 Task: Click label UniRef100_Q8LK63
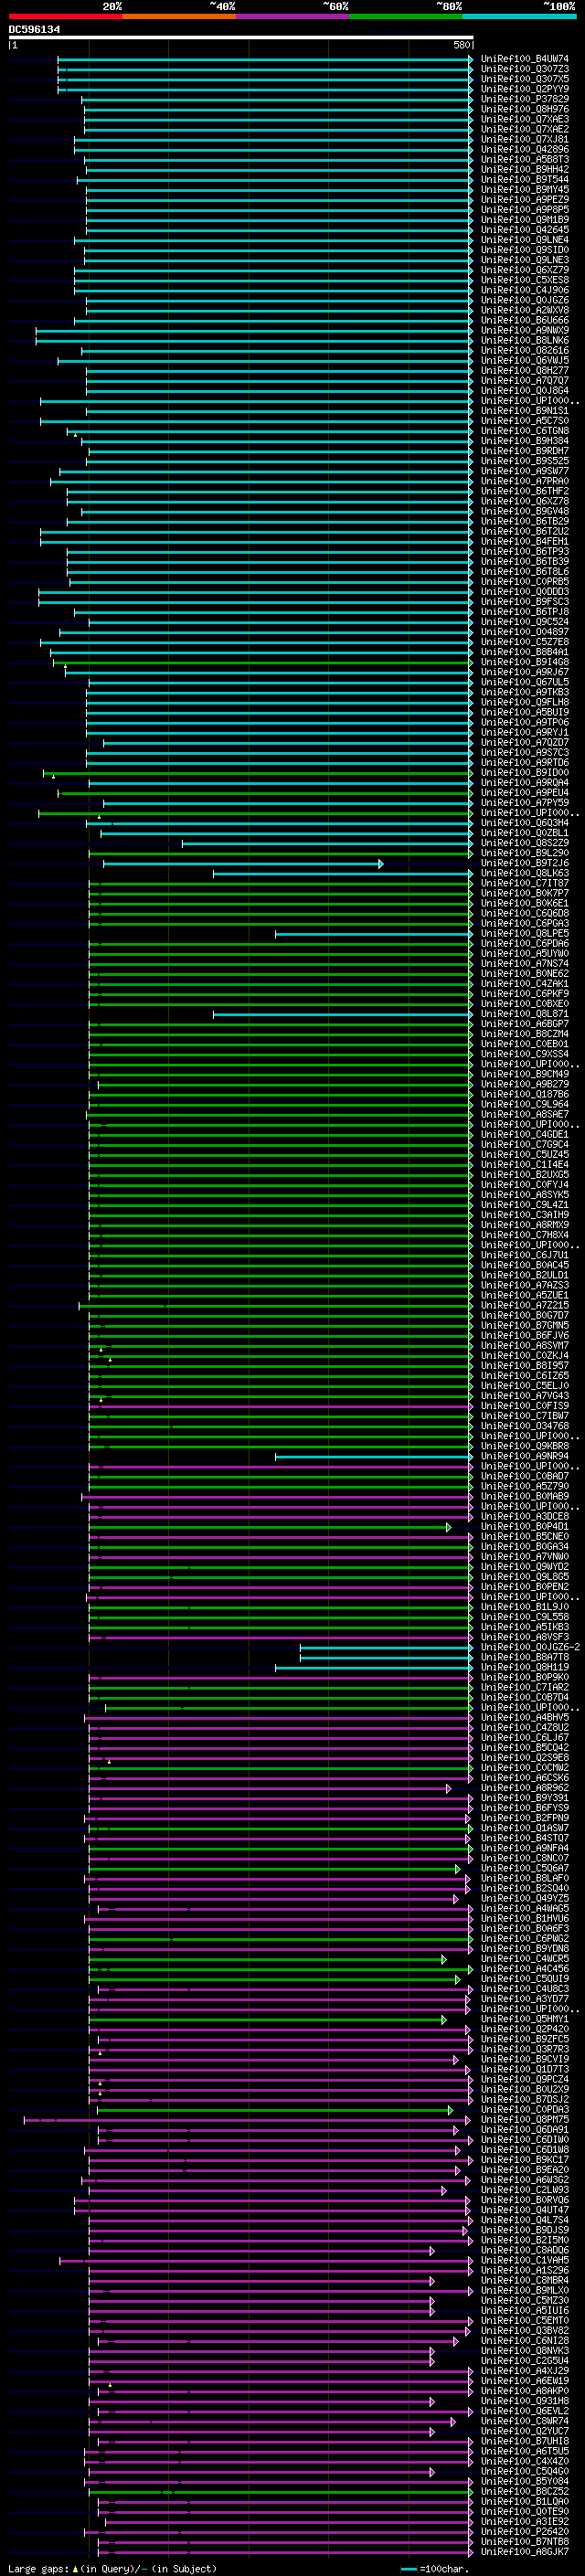pos(525,873)
